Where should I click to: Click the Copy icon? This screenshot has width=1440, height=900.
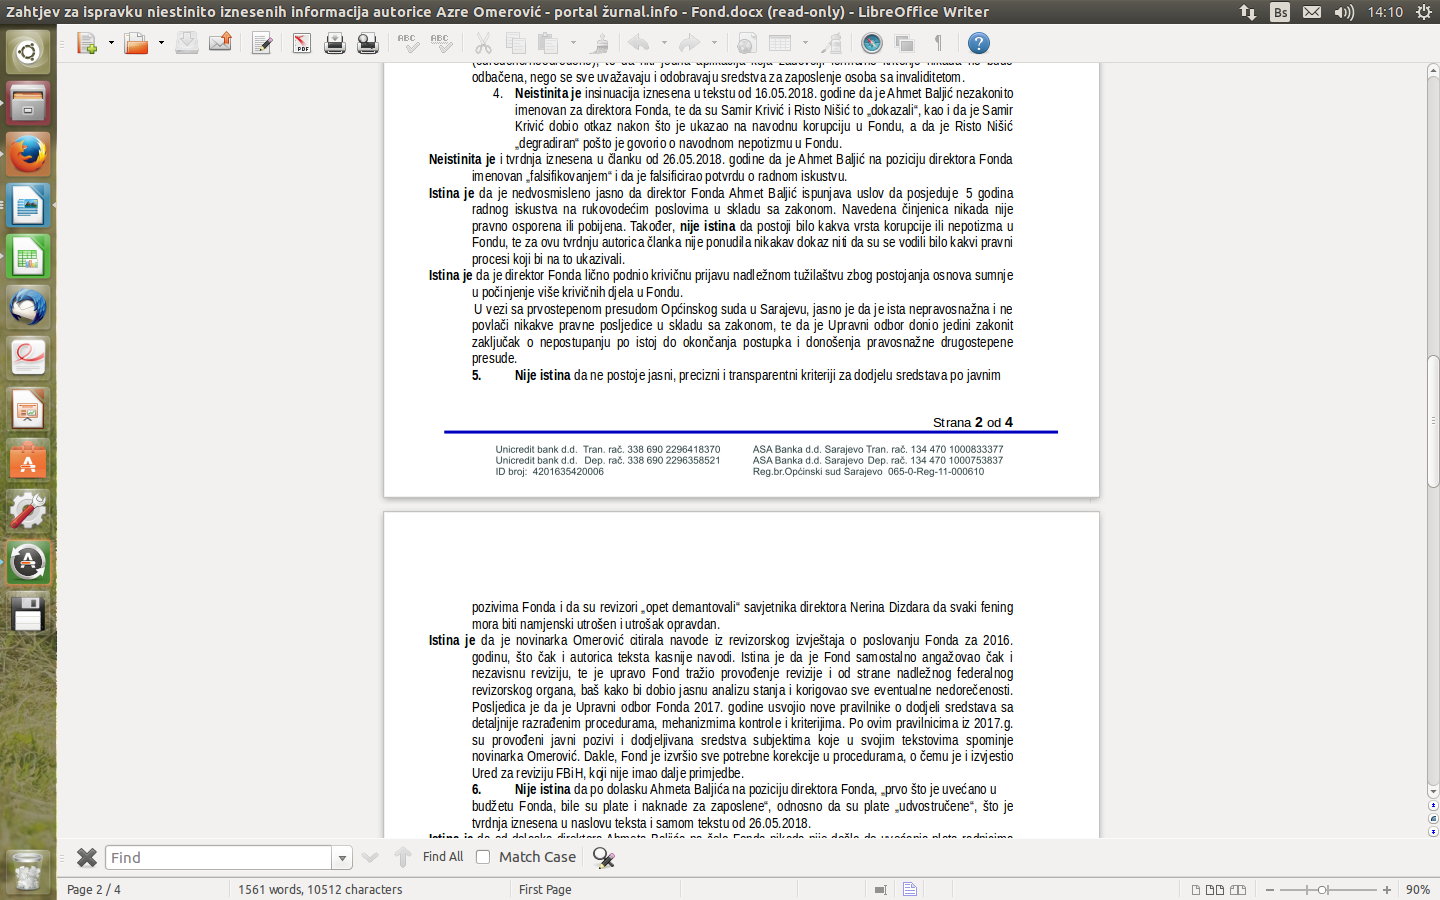coord(516,43)
